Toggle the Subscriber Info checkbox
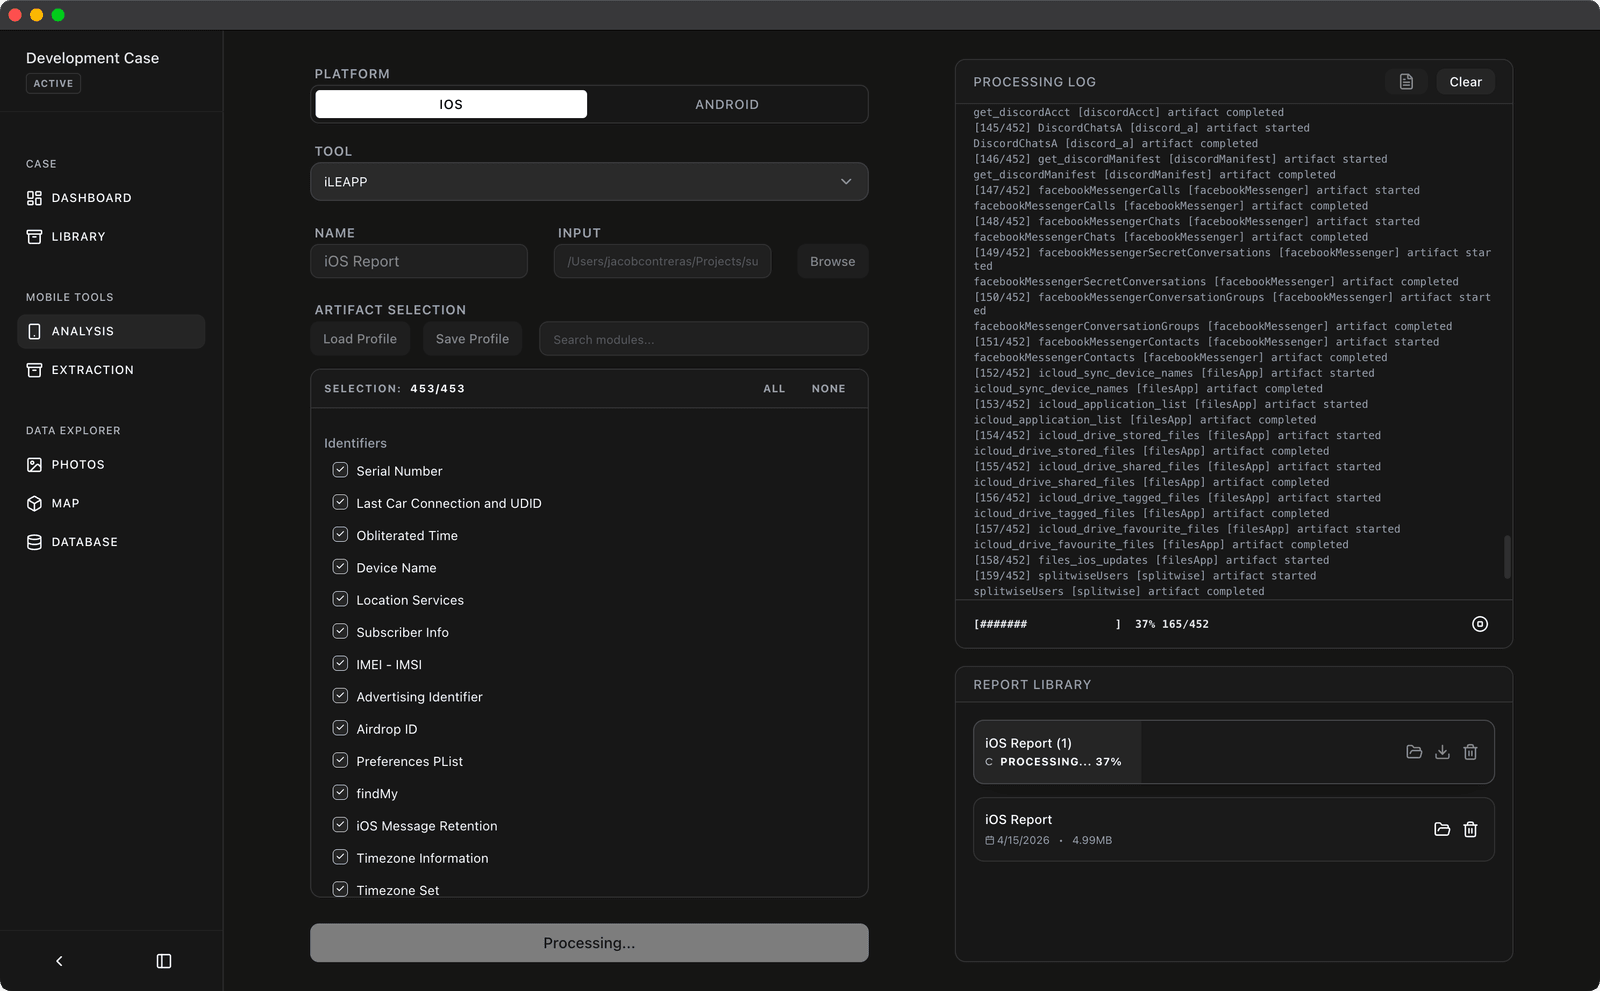 340,631
